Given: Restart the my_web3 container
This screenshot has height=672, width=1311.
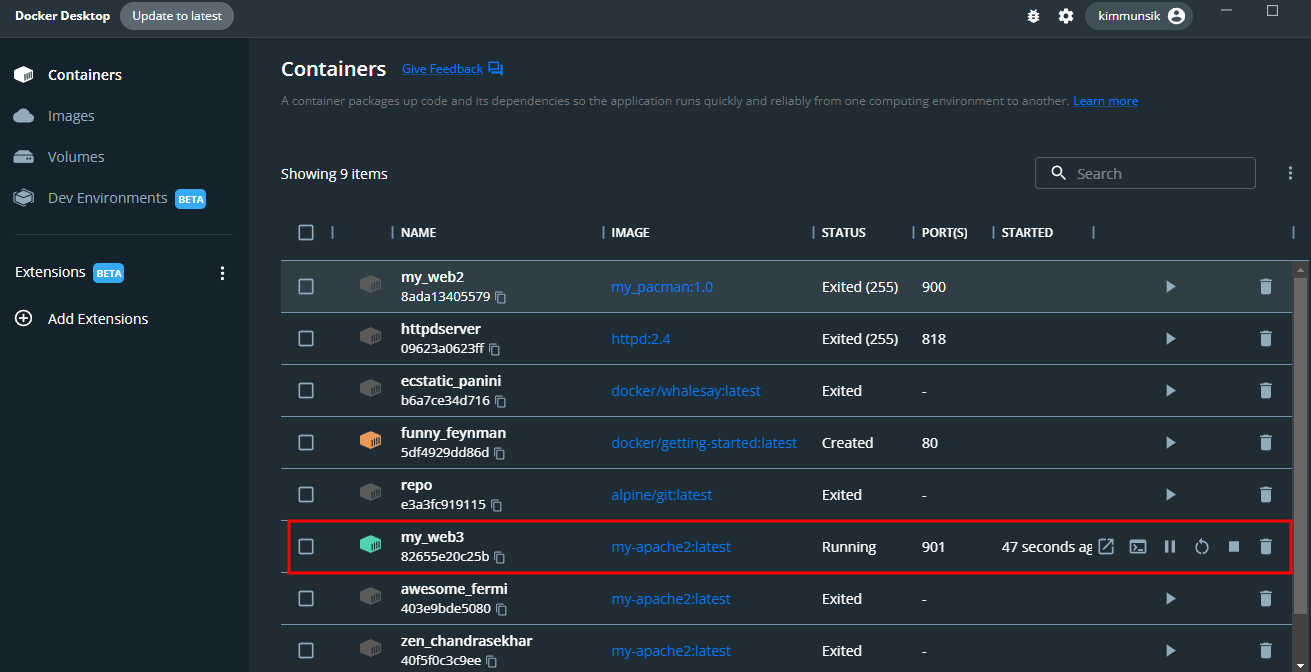Looking at the screenshot, I should coord(1202,547).
